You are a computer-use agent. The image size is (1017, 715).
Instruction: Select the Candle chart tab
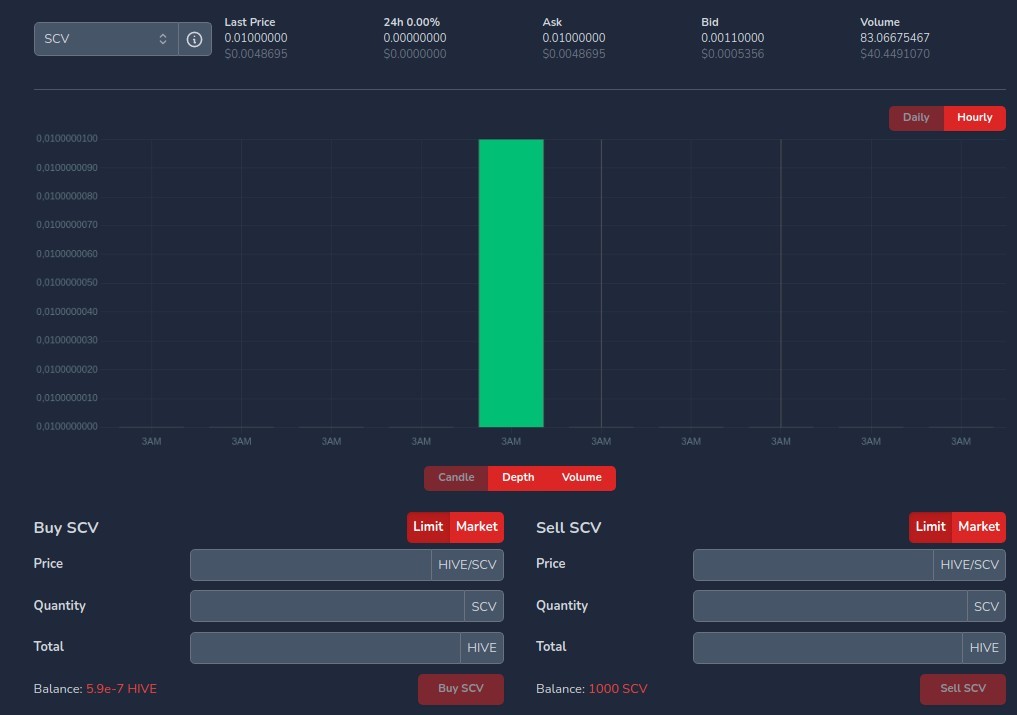coord(456,478)
